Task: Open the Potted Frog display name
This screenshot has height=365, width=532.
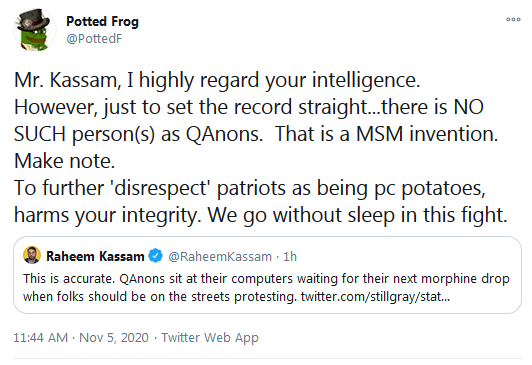Action: pos(102,21)
